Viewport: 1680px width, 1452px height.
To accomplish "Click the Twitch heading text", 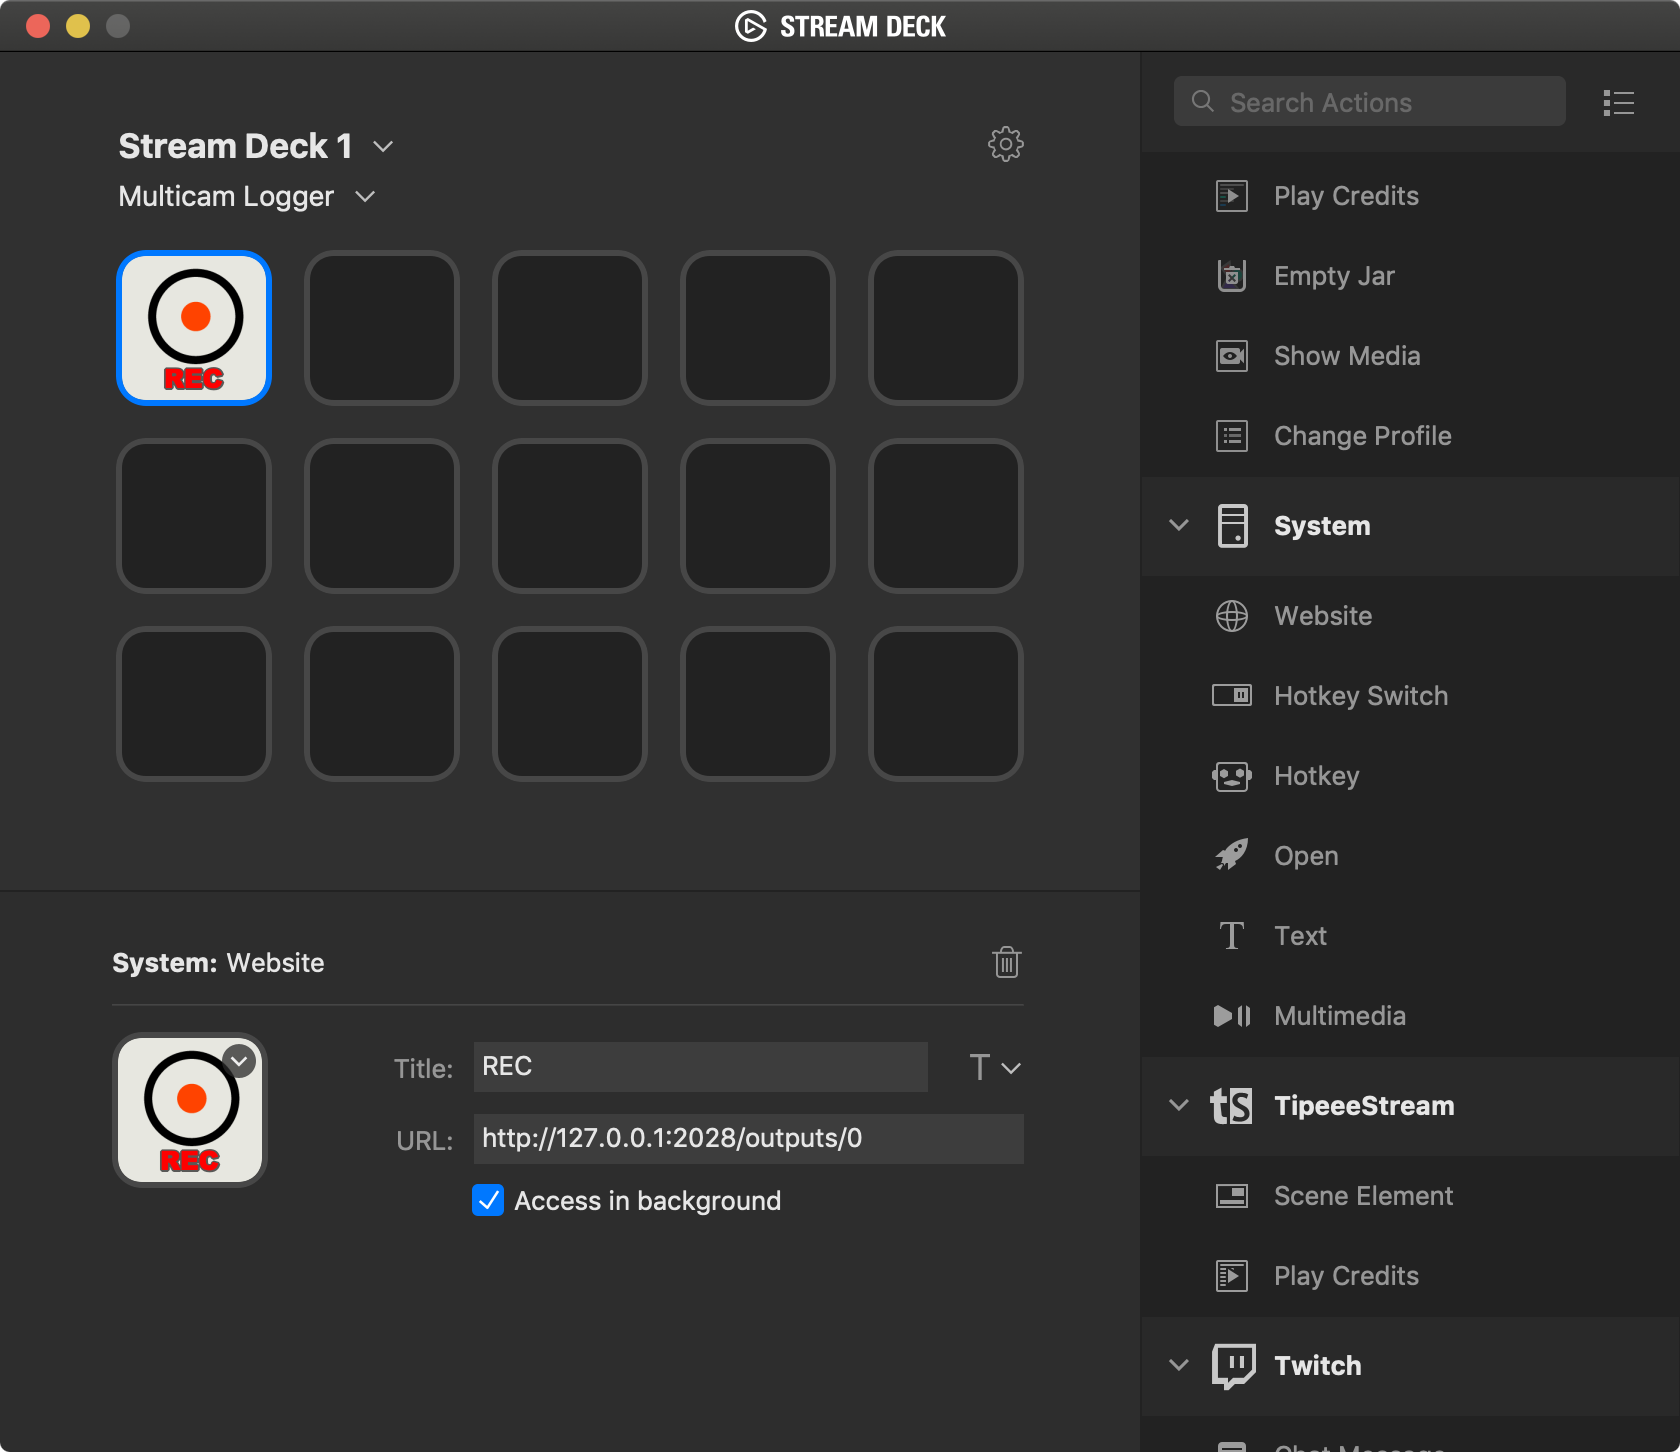I will point(1317,1366).
